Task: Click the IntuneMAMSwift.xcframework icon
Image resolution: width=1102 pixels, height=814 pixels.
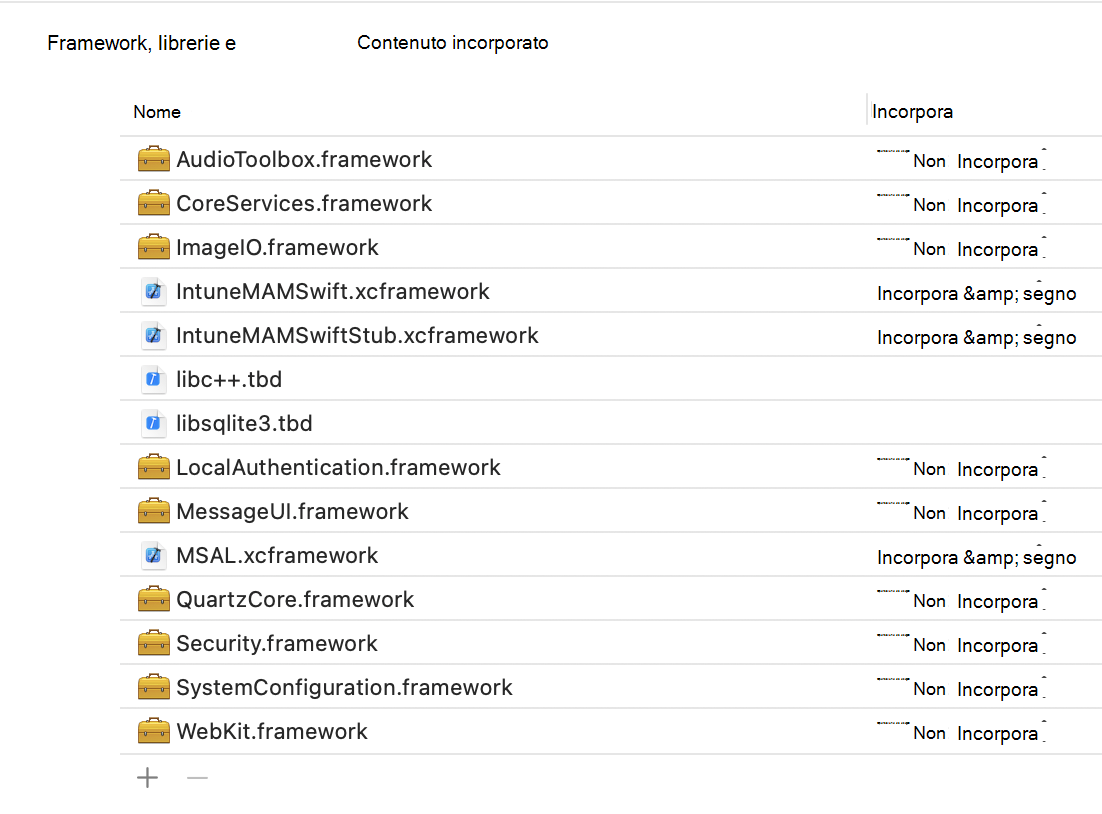Action: tap(154, 291)
